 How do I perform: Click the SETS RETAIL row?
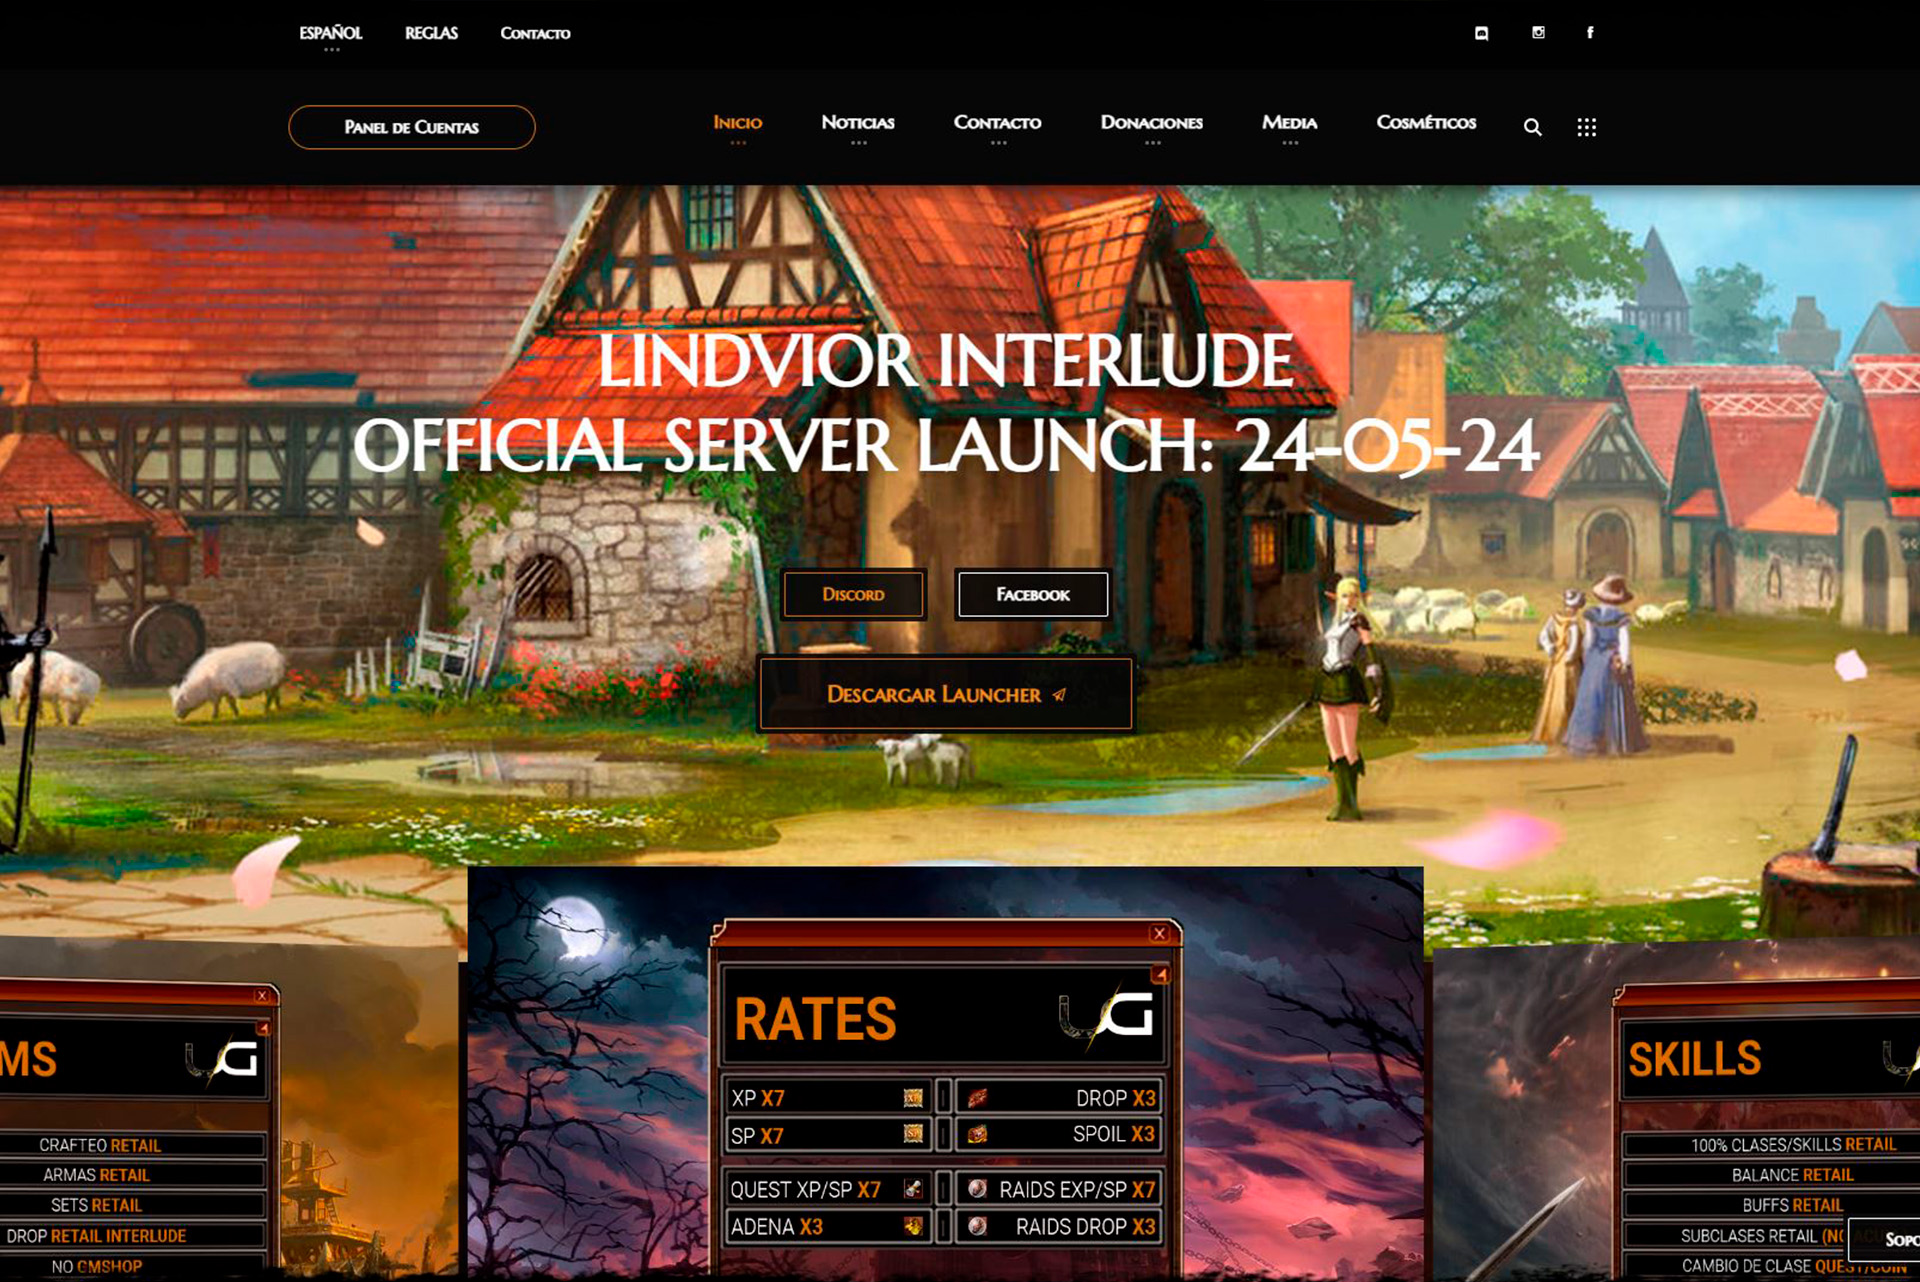(132, 1205)
